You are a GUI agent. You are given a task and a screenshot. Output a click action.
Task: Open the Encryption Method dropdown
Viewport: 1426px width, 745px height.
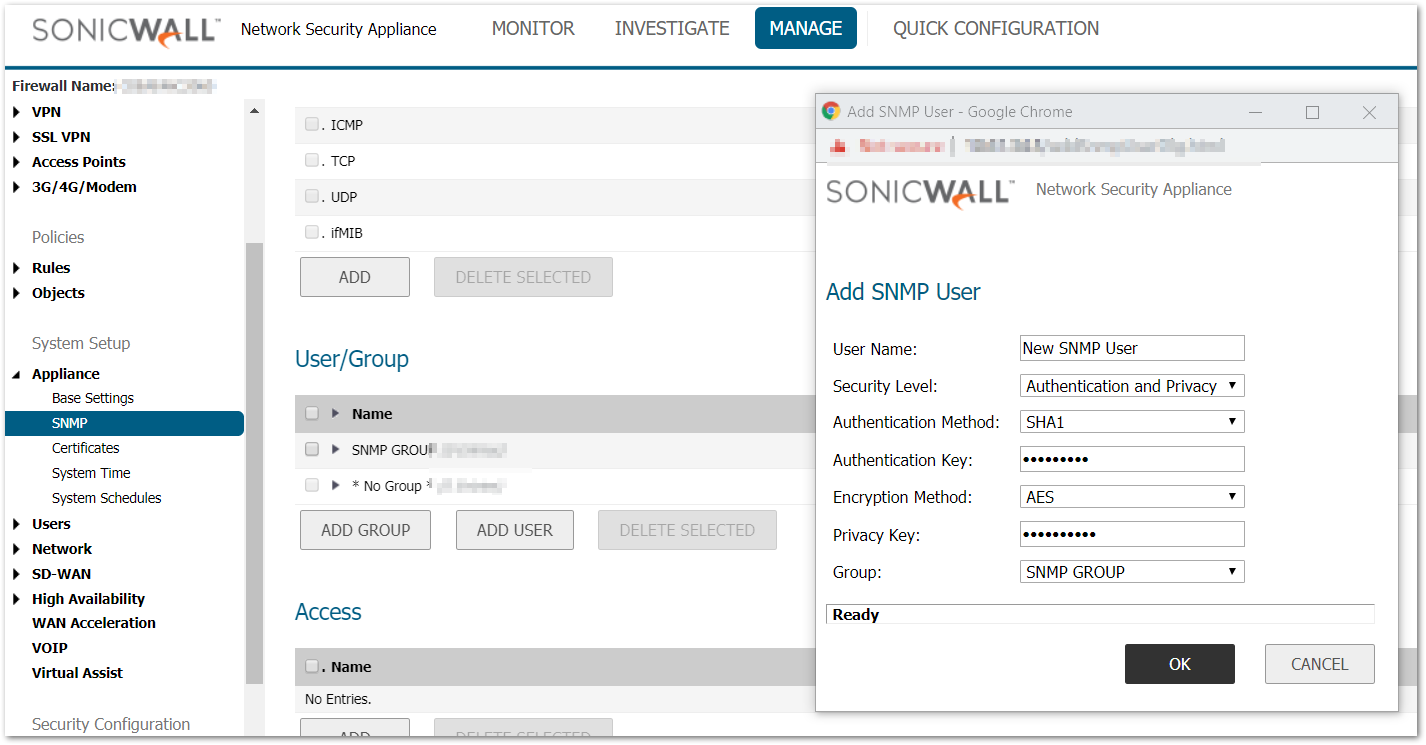click(1132, 497)
